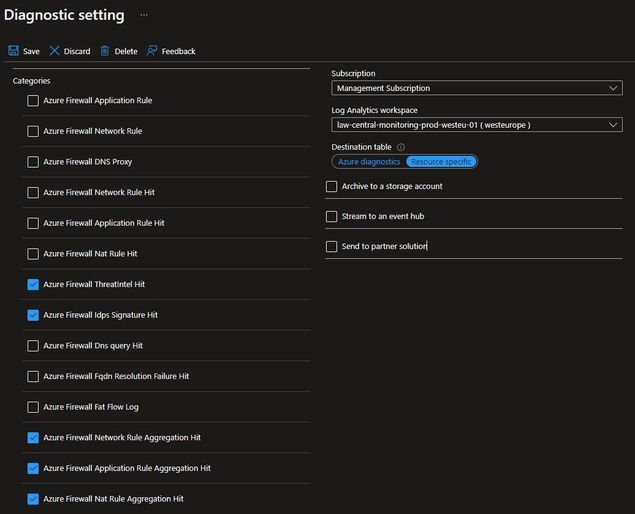Expand the Subscription dropdown chevron
Image resolution: width=635 pixels, height=514 pixels.
tap(613, 88)
